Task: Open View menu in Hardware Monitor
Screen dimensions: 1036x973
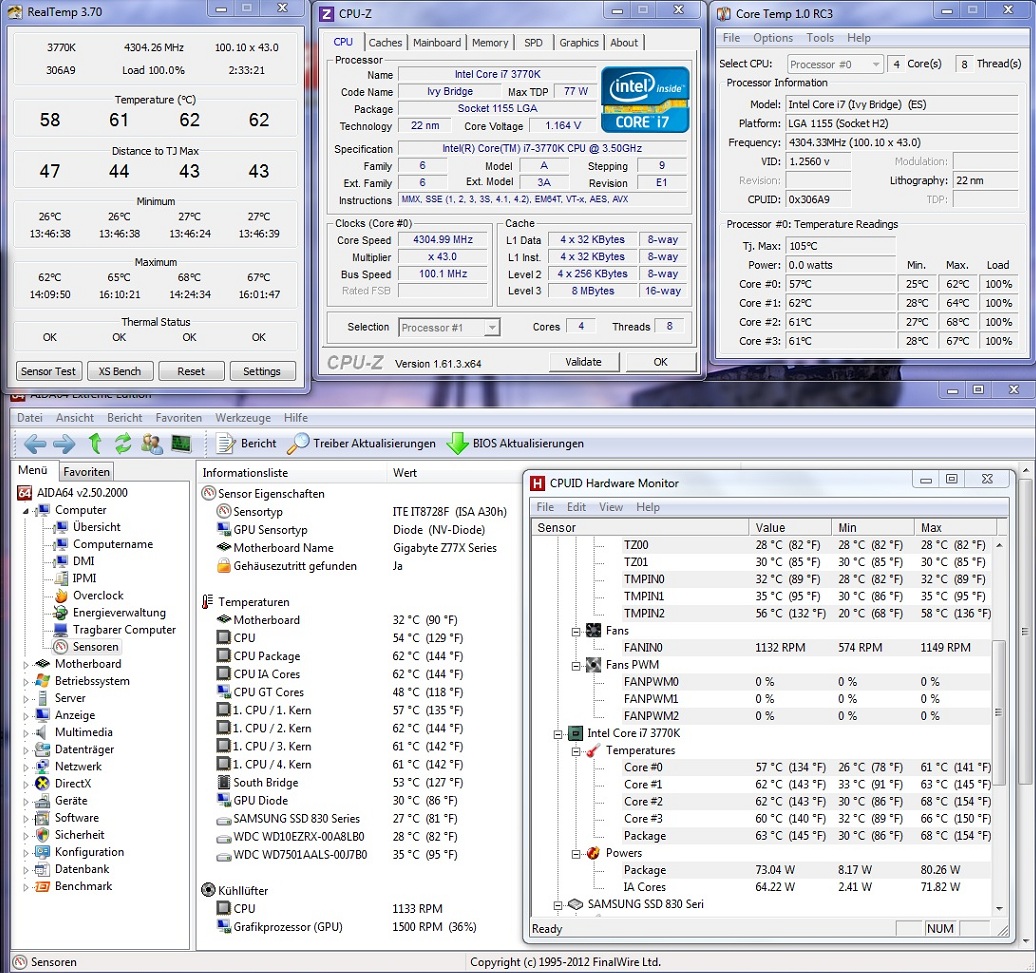Action: tap(610, 507)
